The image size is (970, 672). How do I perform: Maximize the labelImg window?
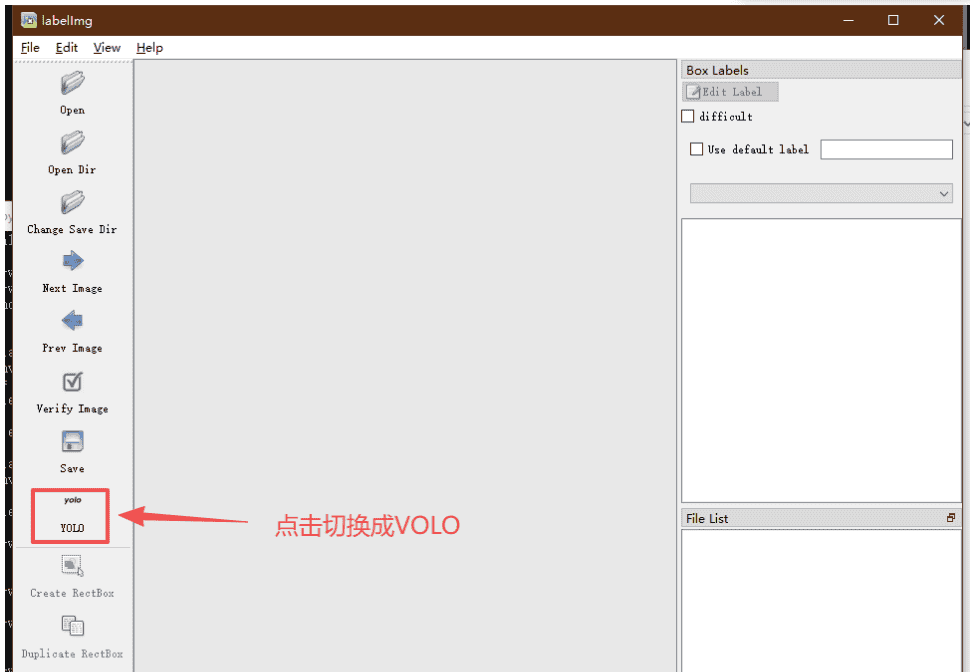point(893,20)
